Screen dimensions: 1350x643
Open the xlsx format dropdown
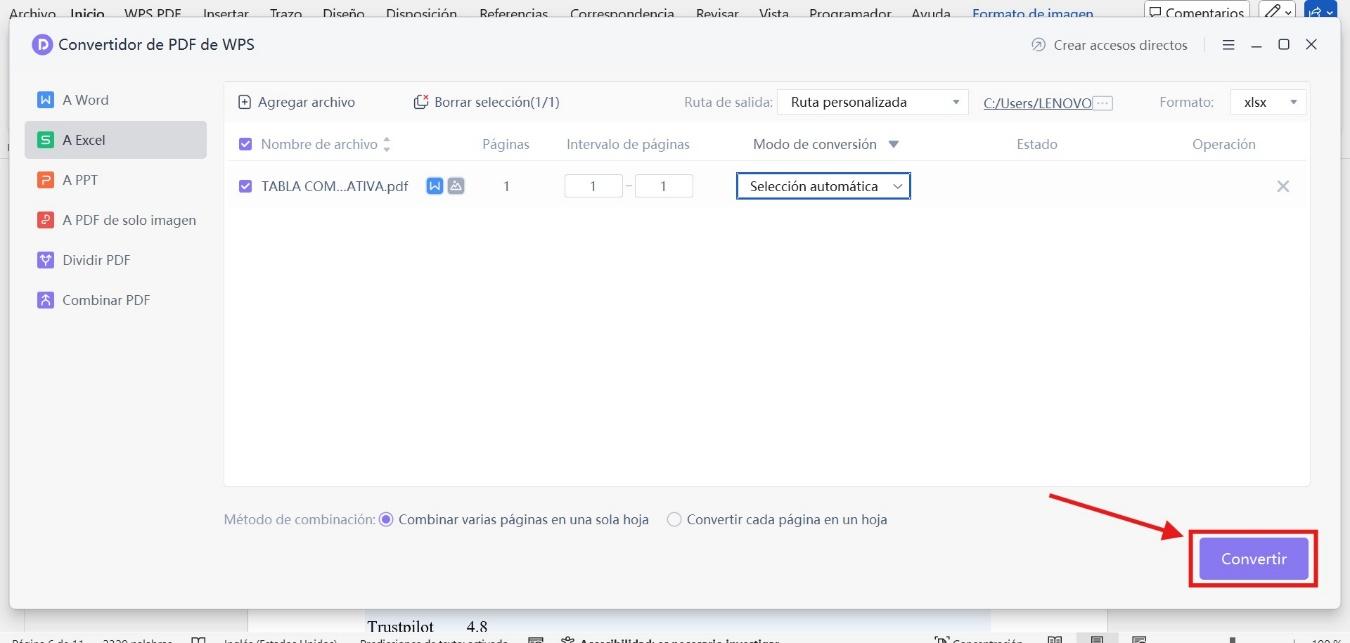(1267, 101)
